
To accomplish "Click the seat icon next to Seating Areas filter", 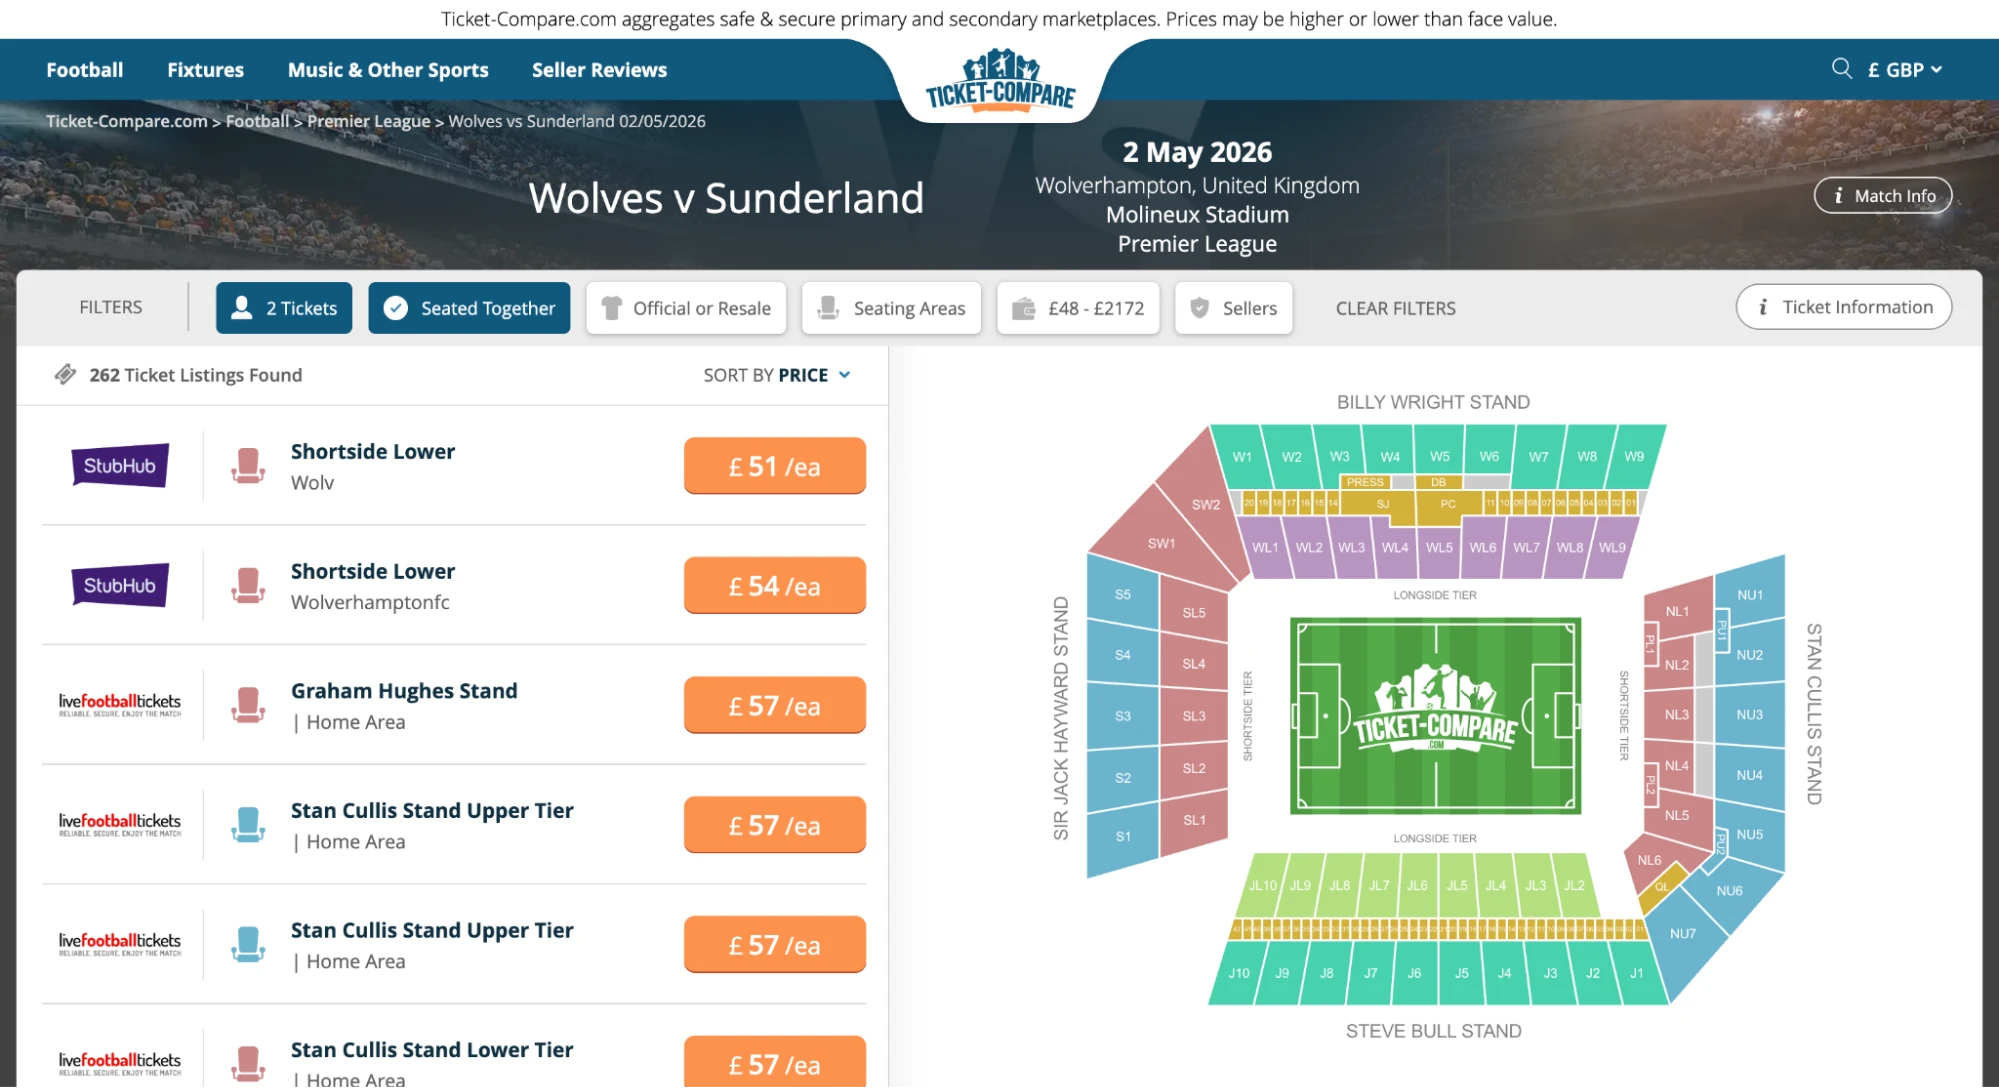I will click(825, 308).
